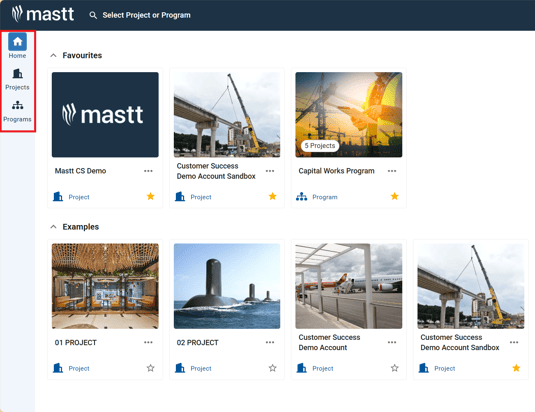This screenshot has height=412, width=535.
Task: Click Project building icon under 02 PROJECT
Action: pos(180,368)
